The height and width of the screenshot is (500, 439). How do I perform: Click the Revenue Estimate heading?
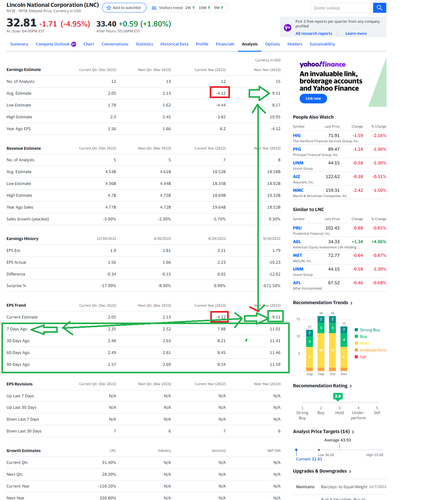pos(24,148)
